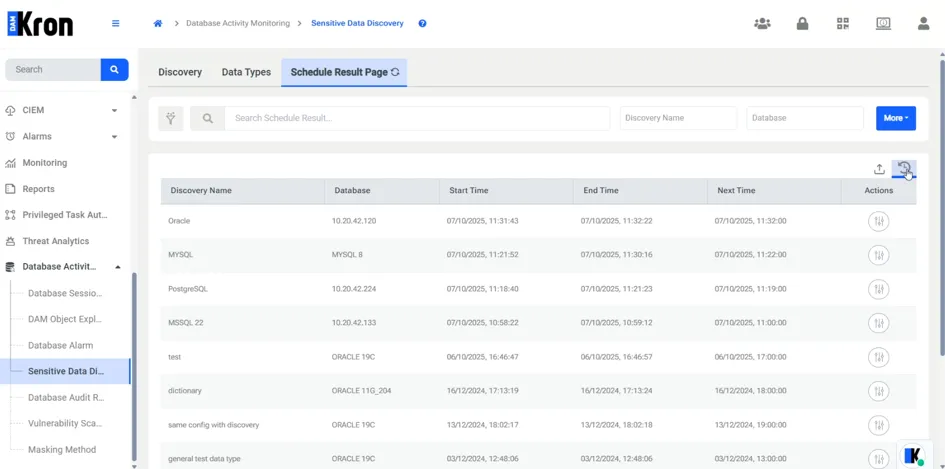945x469 pixels.
Task: Expand the Alarms menu arrow
Action: pos(115,137)
